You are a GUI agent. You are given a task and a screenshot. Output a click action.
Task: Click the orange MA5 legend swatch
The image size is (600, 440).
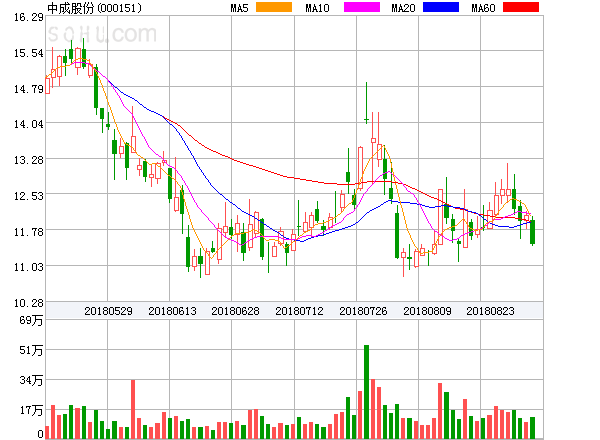pos(274,7)
